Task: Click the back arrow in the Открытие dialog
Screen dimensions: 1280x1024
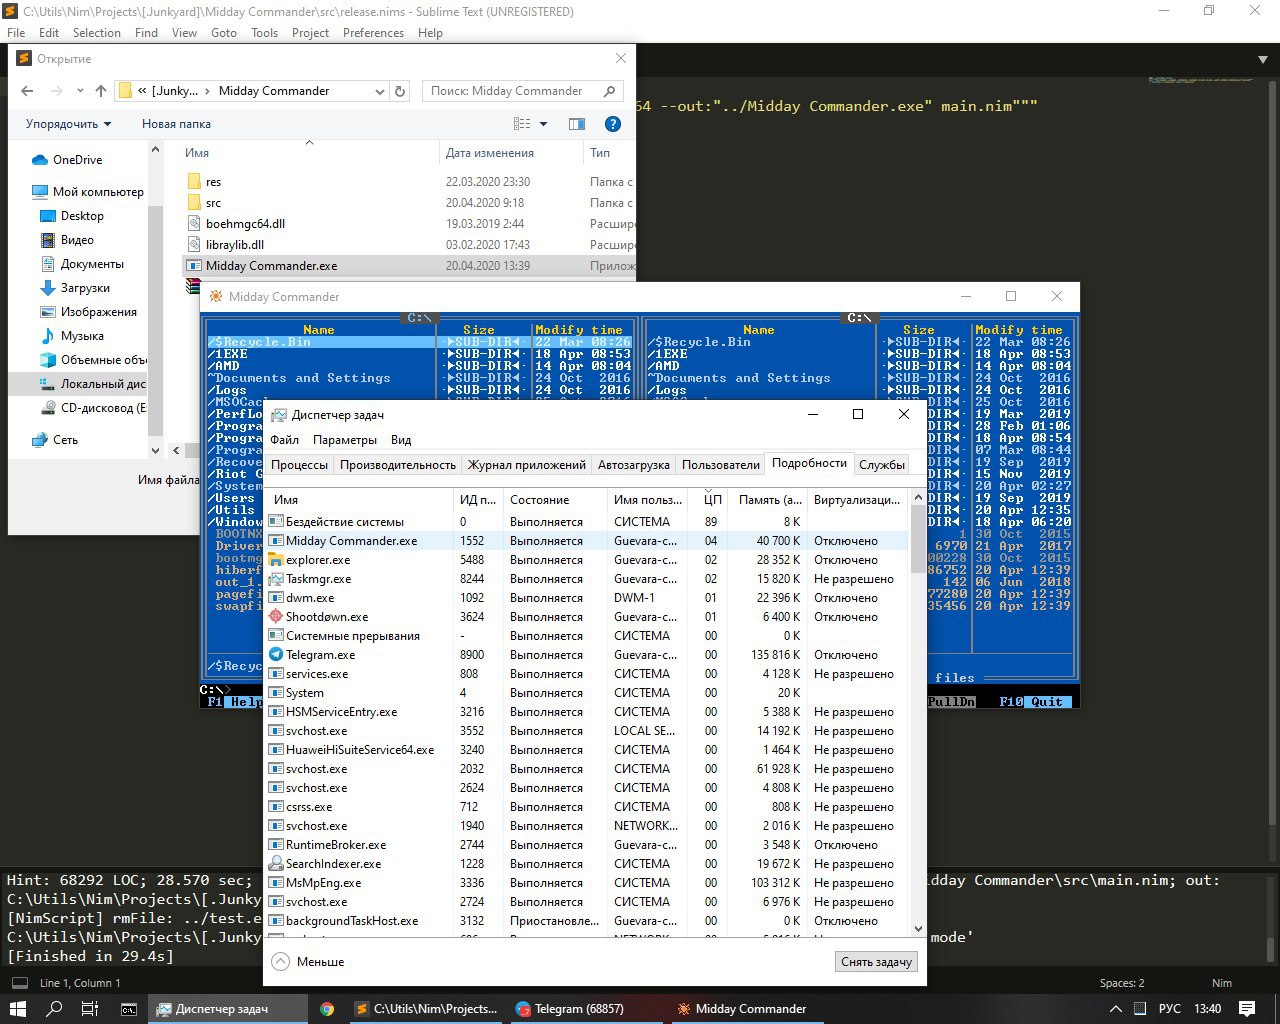Action: (27, 91)
